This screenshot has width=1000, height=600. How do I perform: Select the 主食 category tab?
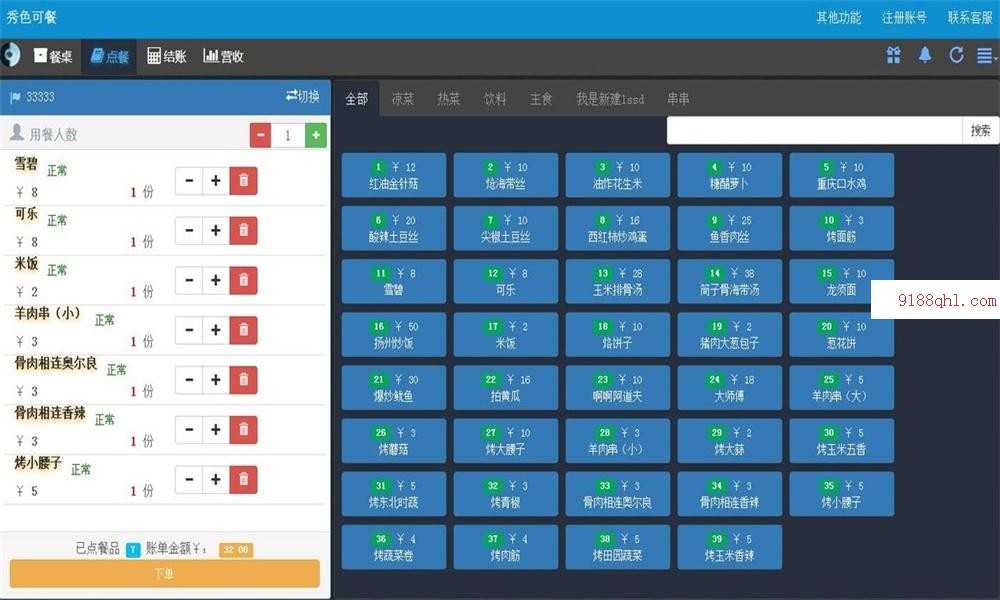[x=541, y=99]
